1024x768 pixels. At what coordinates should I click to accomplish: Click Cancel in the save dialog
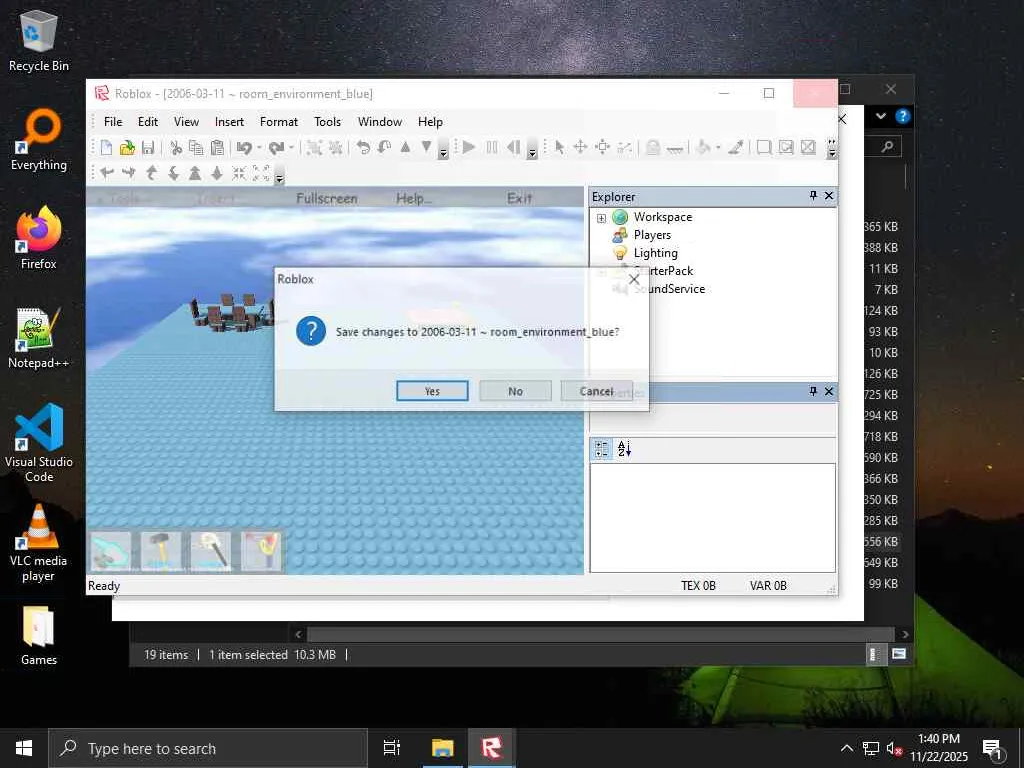(x=596, y=391)
